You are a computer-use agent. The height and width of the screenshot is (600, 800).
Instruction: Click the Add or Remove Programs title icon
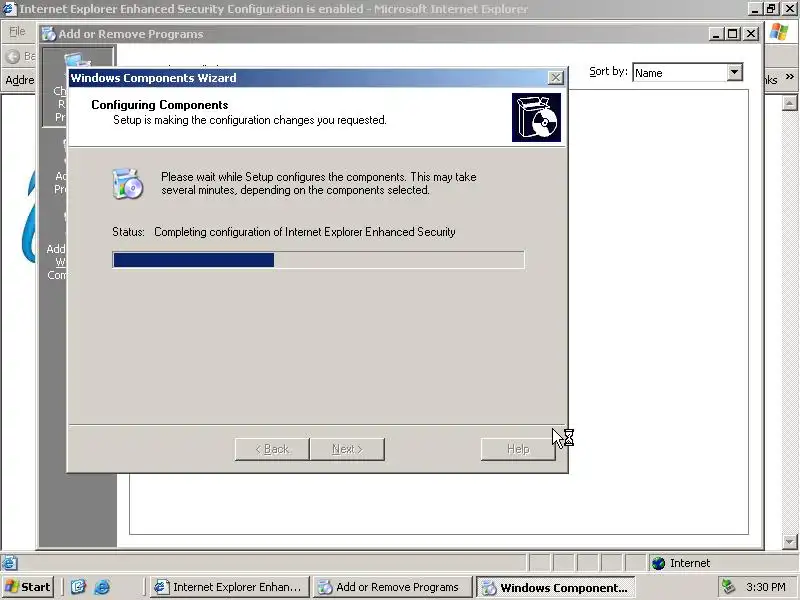pyautogui.click(x=49, y=34)
